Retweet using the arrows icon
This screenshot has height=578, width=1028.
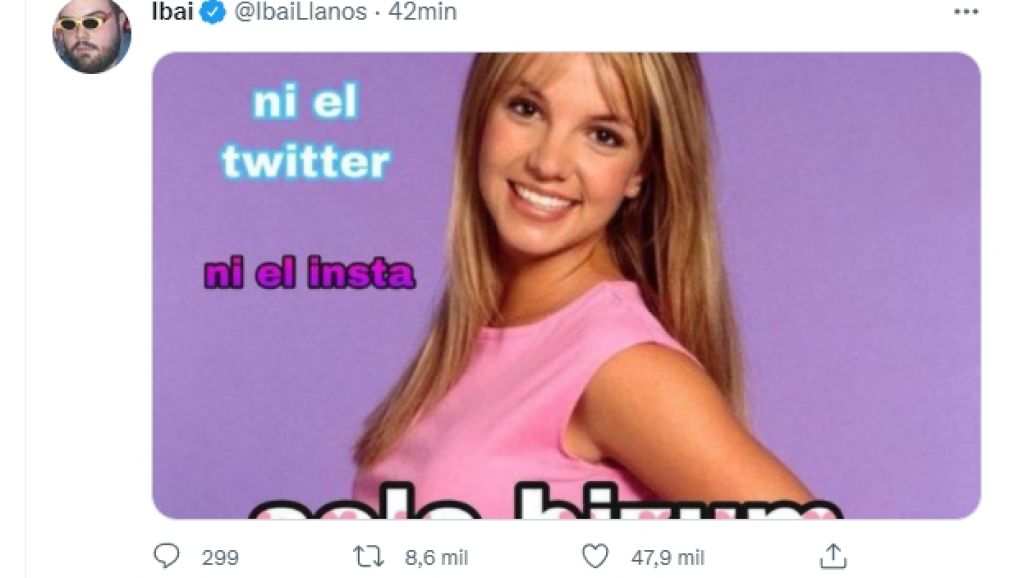pyautogui.click(x=368, y=557)
